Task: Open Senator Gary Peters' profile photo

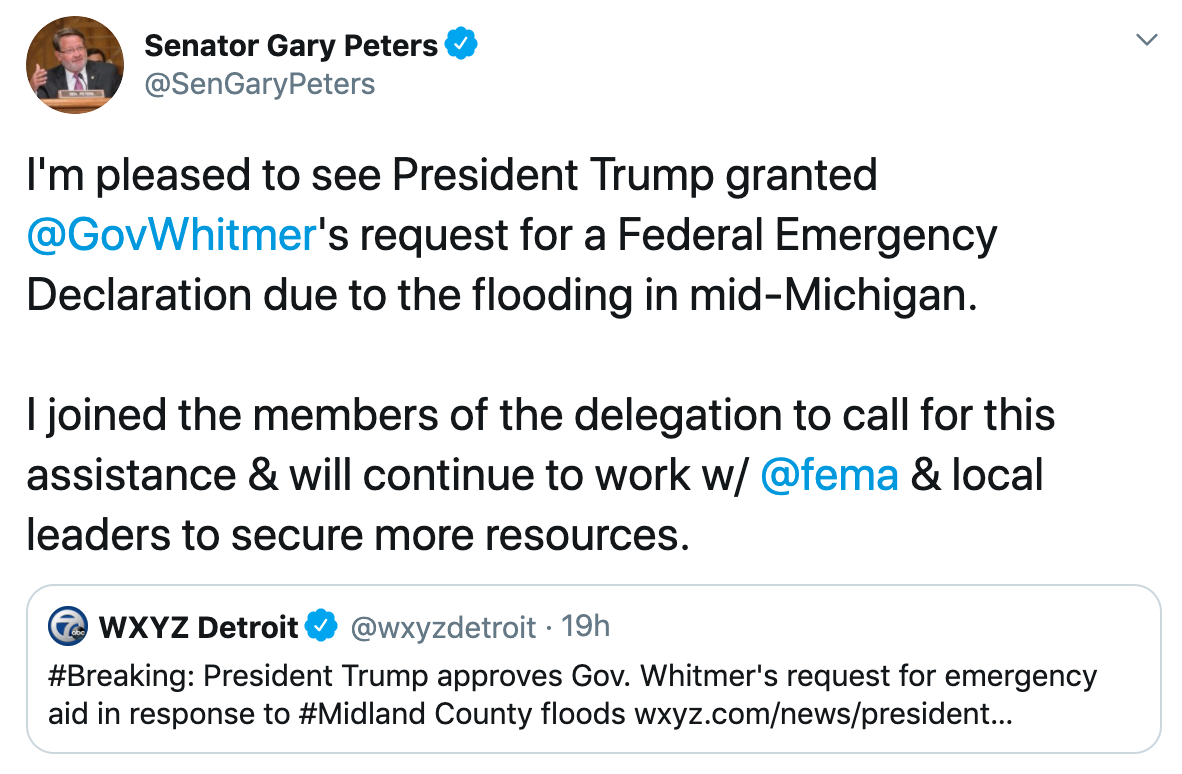Action: click(75, 64)
